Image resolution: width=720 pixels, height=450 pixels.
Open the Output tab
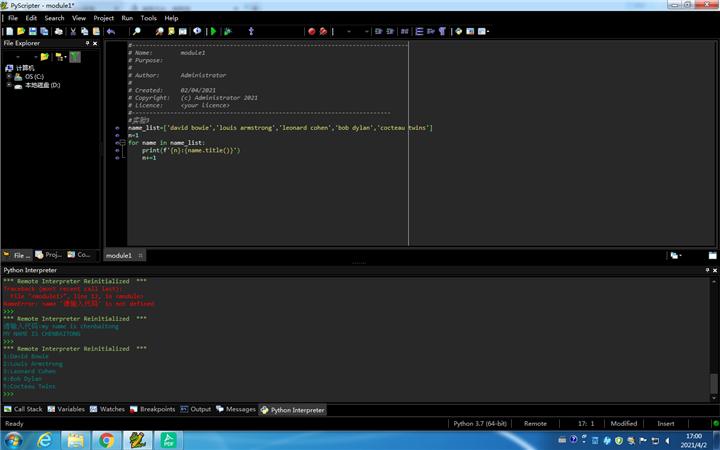click(x=196, y=409)
